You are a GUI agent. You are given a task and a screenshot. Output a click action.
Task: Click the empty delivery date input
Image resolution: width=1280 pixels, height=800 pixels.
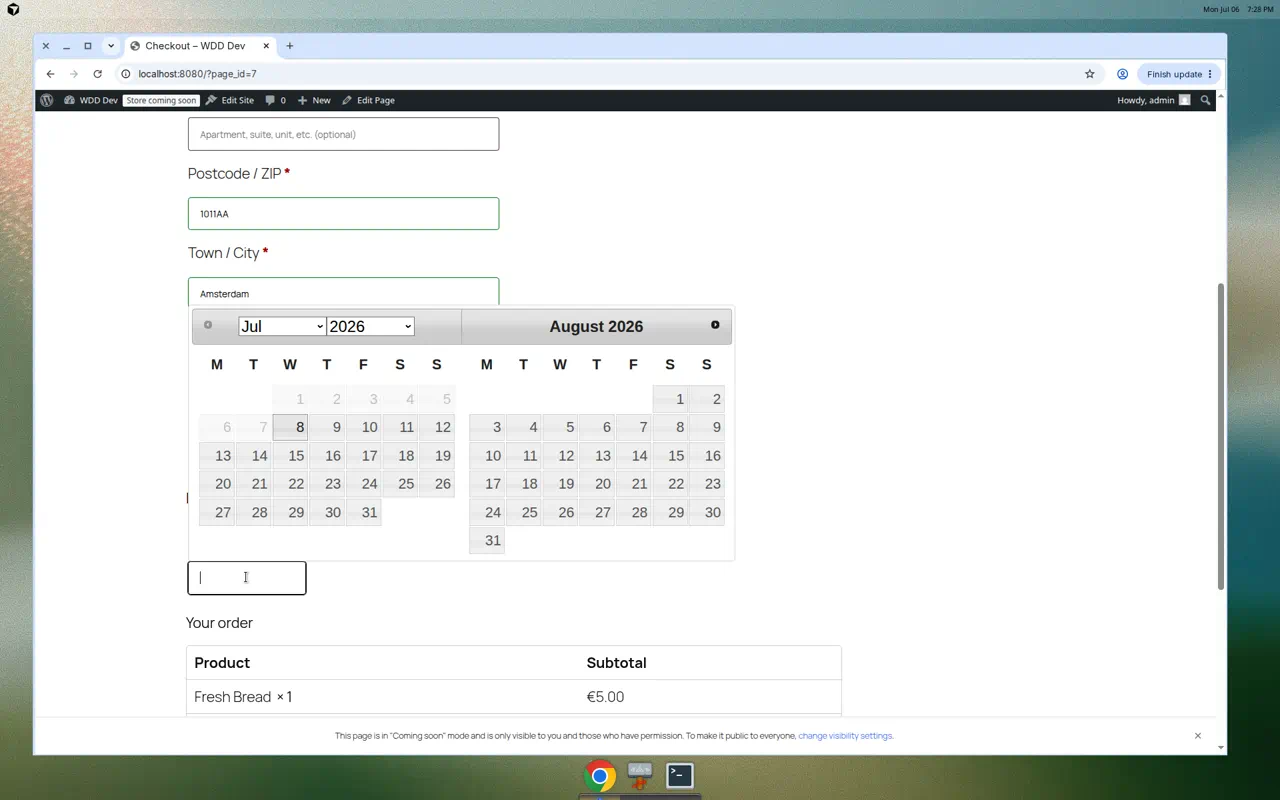point(247,578)
